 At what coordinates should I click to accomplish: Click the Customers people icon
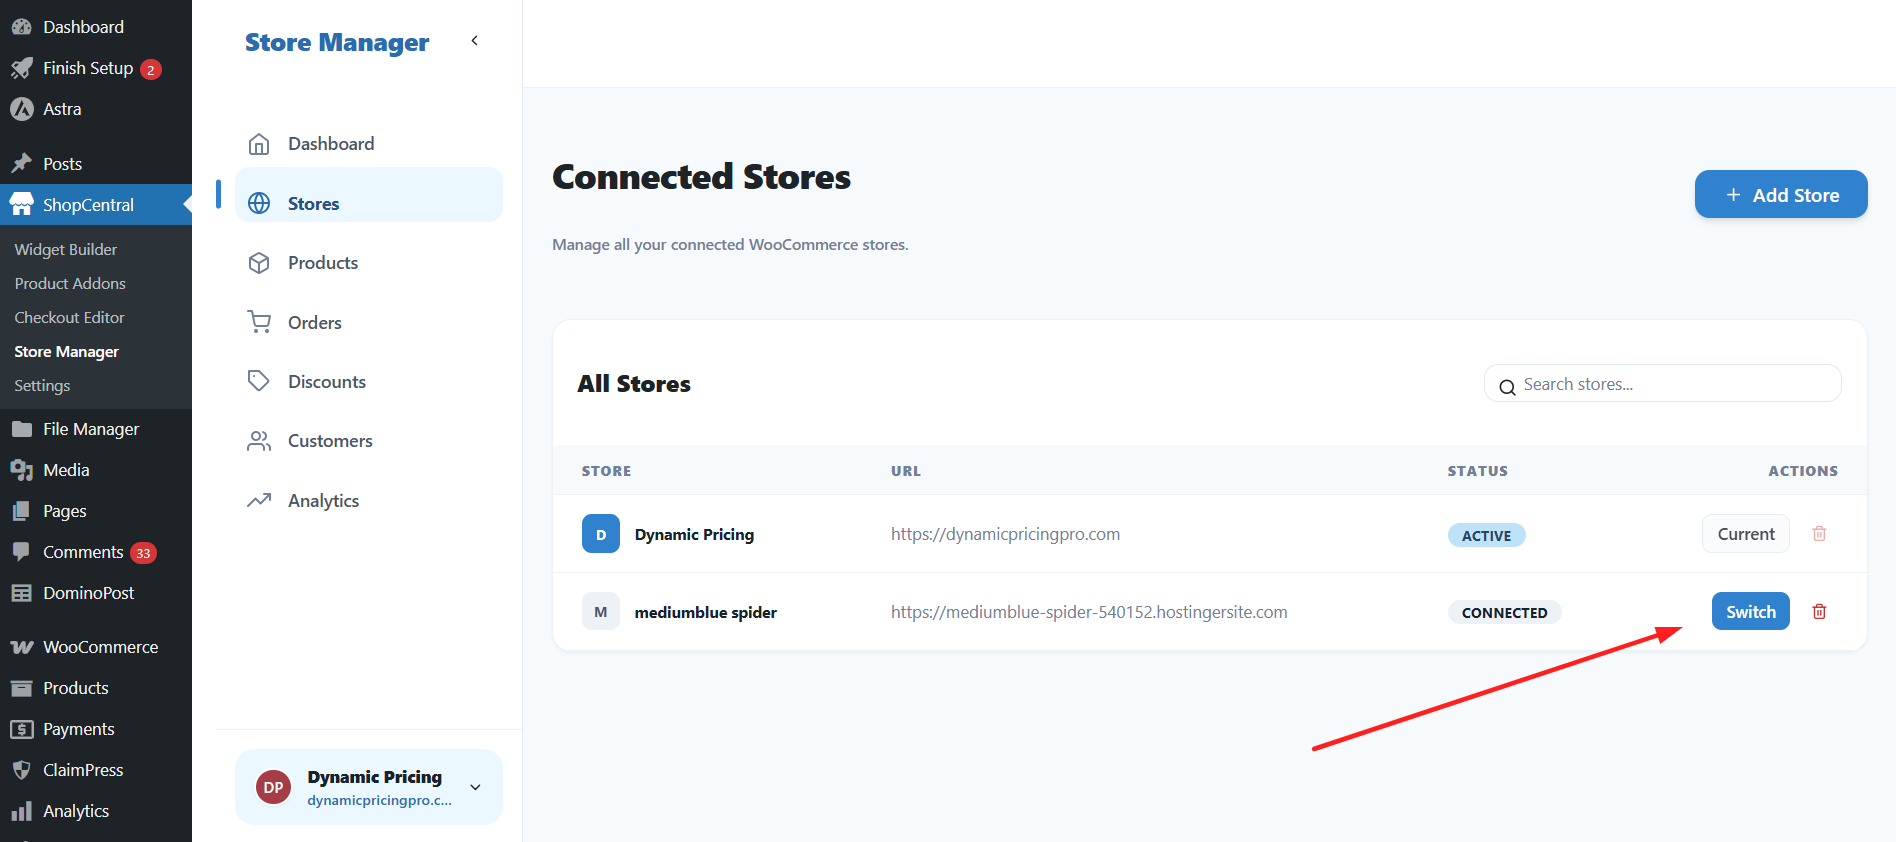259,441
